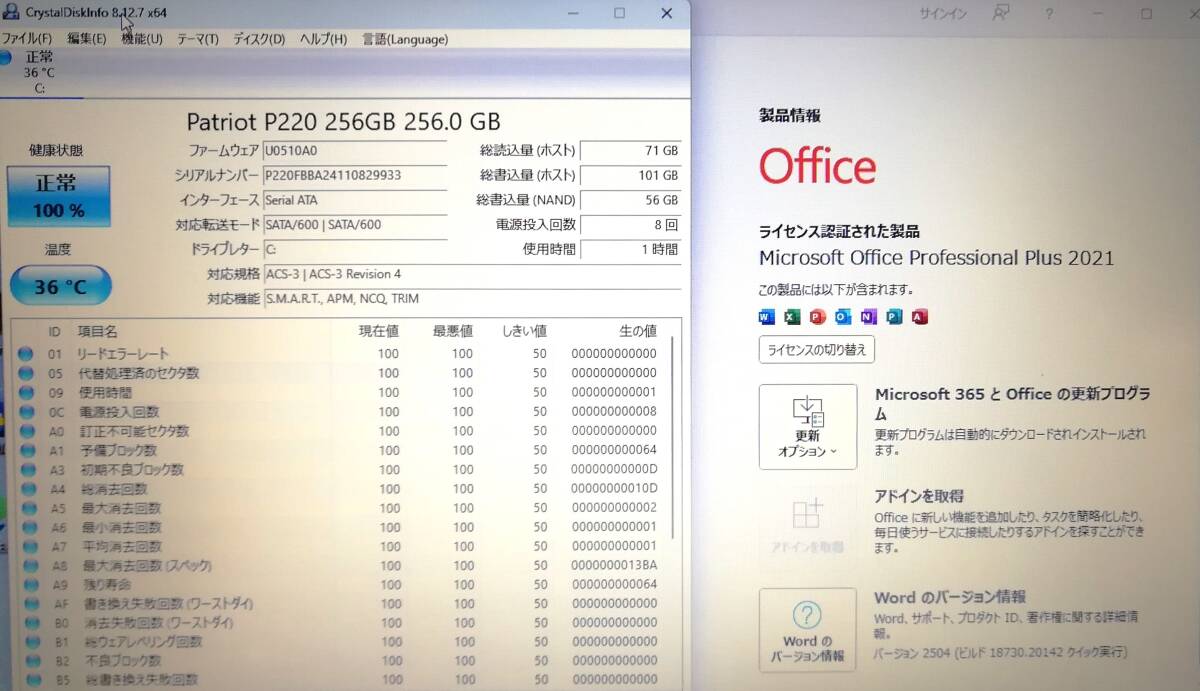
Task: Open the ヘルプ(H) menu
Action: 324,39
